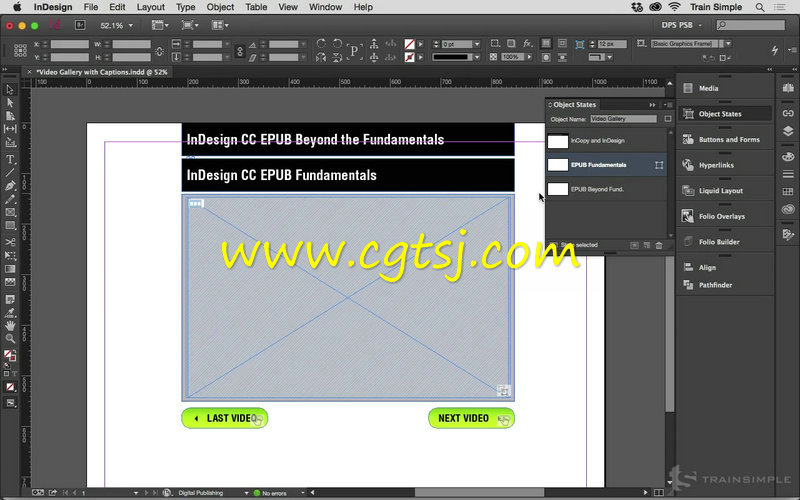Toggle constrain proportions for width and height
Screen dimensions: 800x500
pos(159,51)
